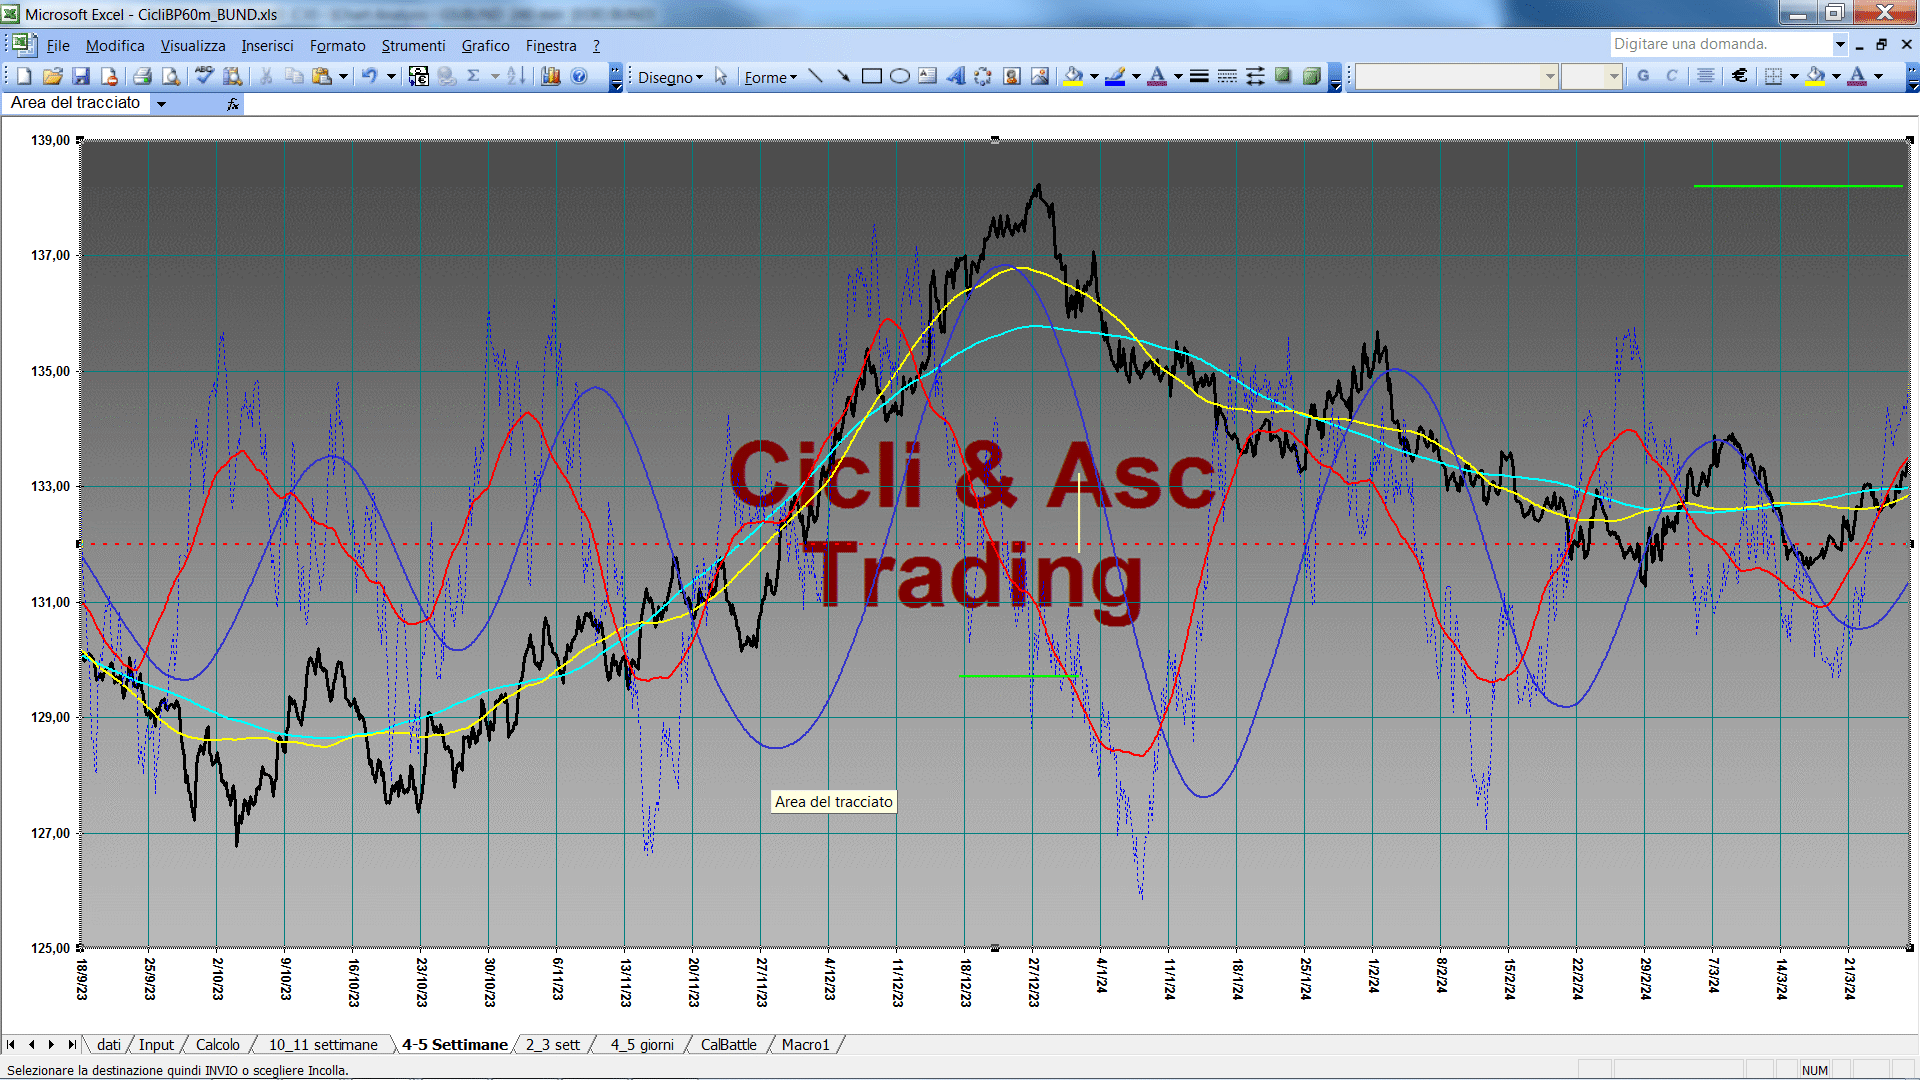Click the Permission document icon

109,76
